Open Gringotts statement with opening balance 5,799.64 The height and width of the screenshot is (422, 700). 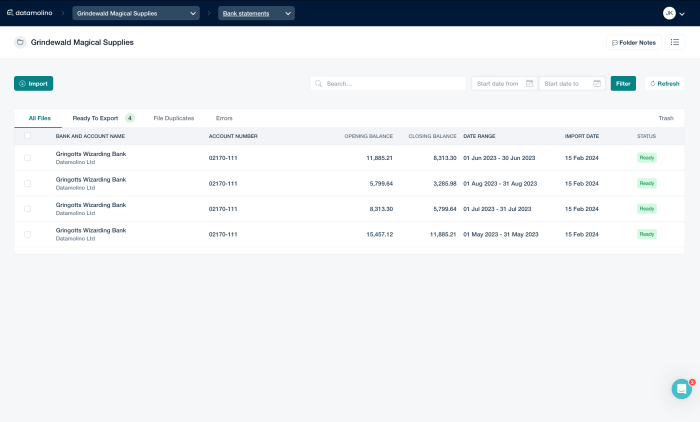(x=349, y=183)
